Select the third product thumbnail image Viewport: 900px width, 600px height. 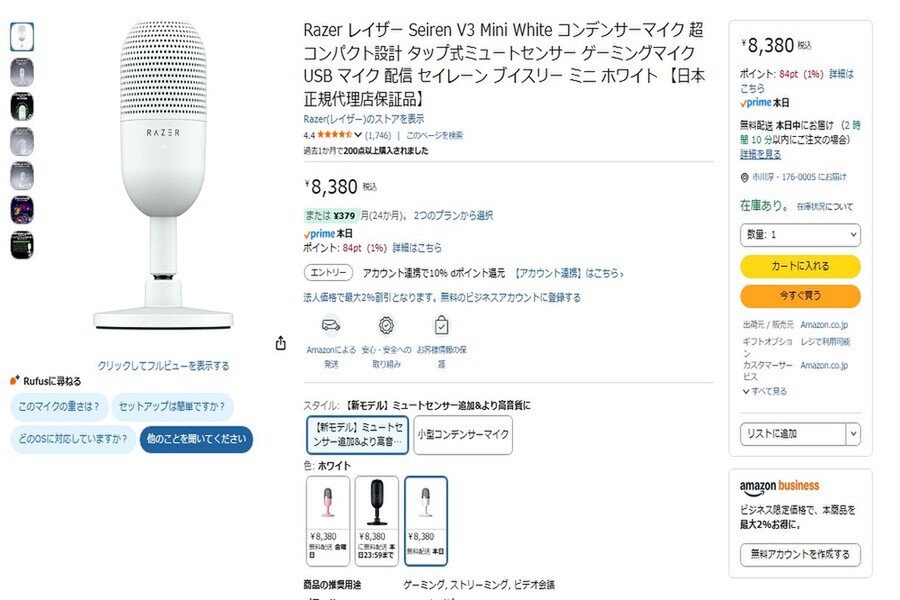click(22, 106)
